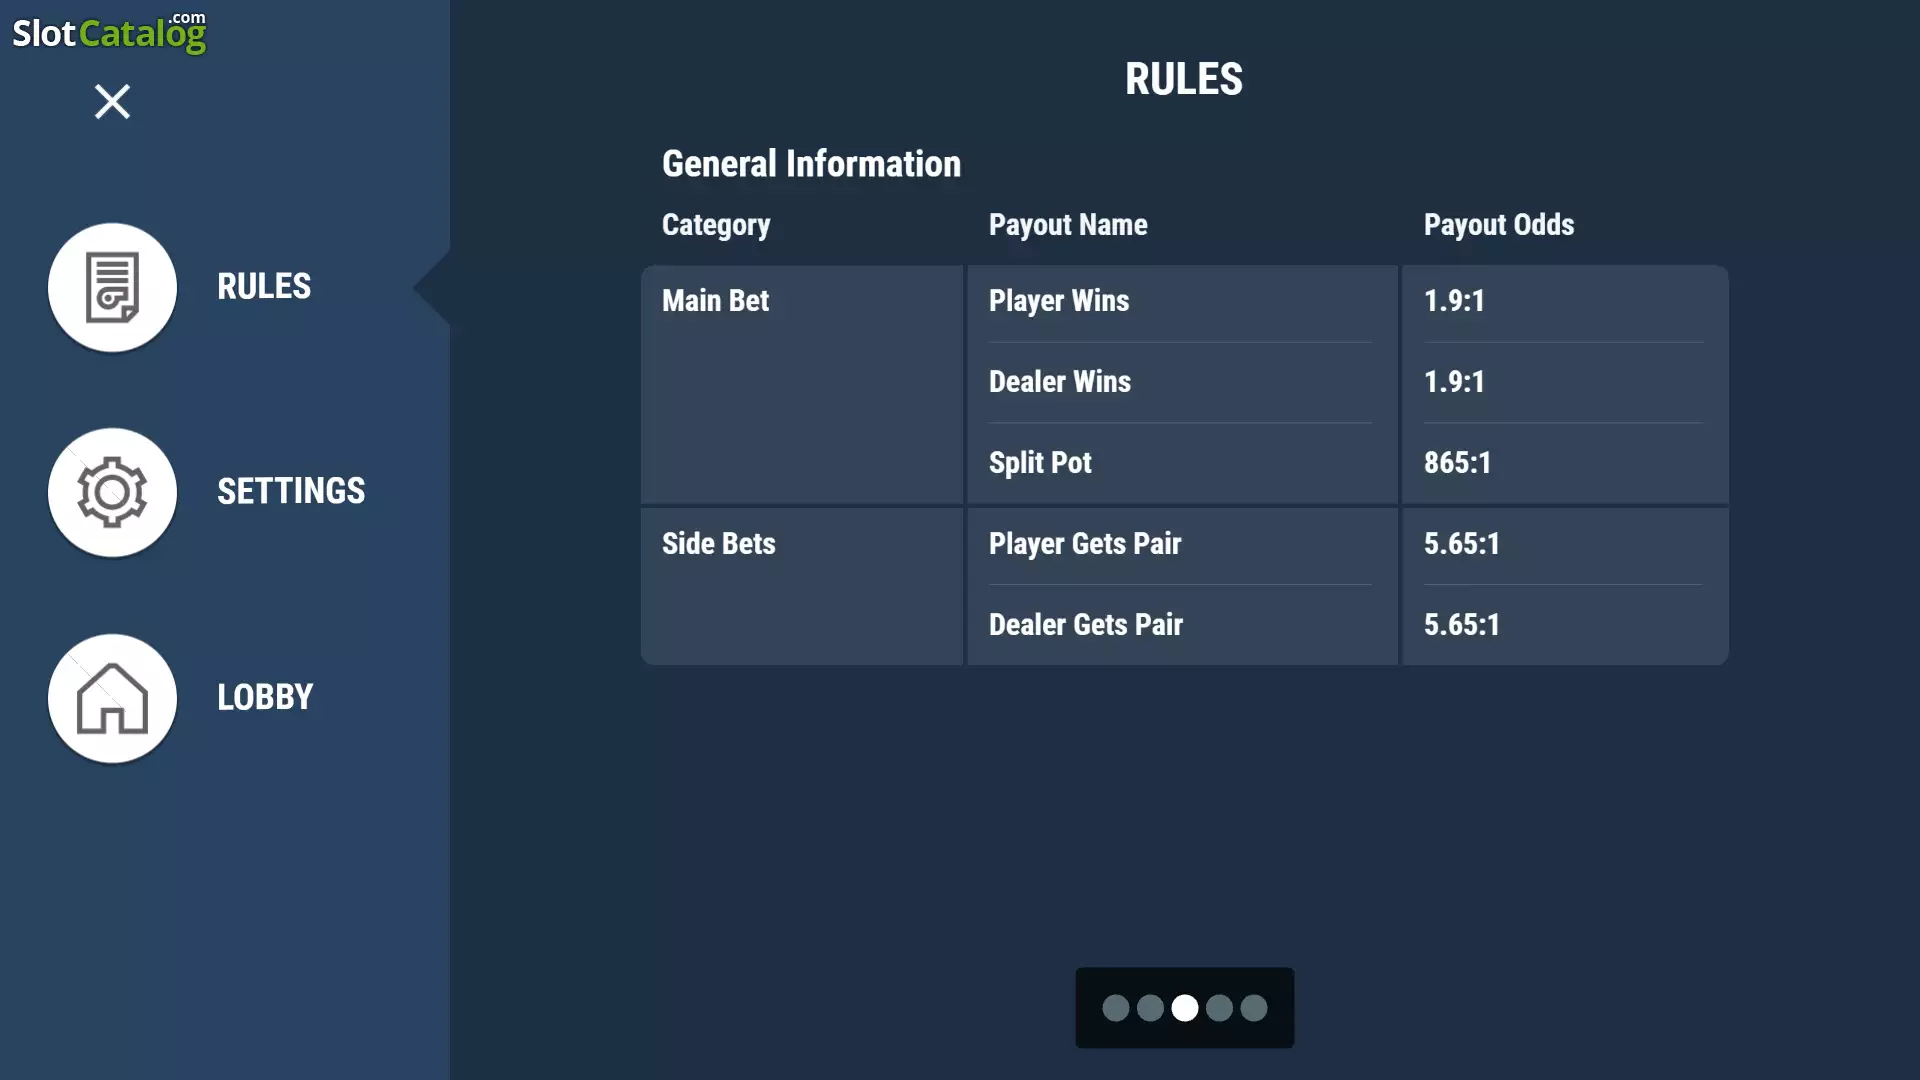Click the Player Wins payout row
This screenshot has height=1080, width=1920.
1347,302
